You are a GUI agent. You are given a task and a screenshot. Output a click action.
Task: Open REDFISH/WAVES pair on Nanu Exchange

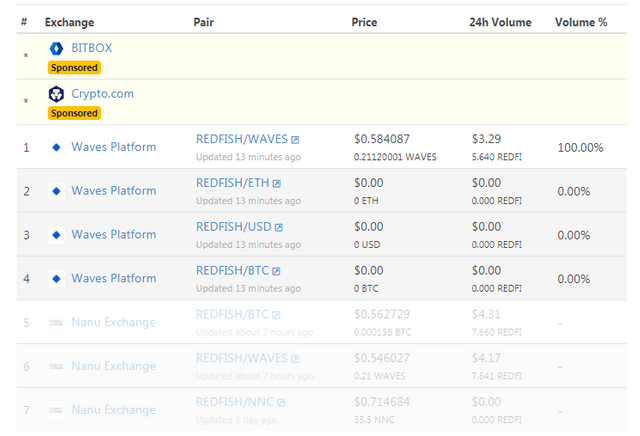242,358
